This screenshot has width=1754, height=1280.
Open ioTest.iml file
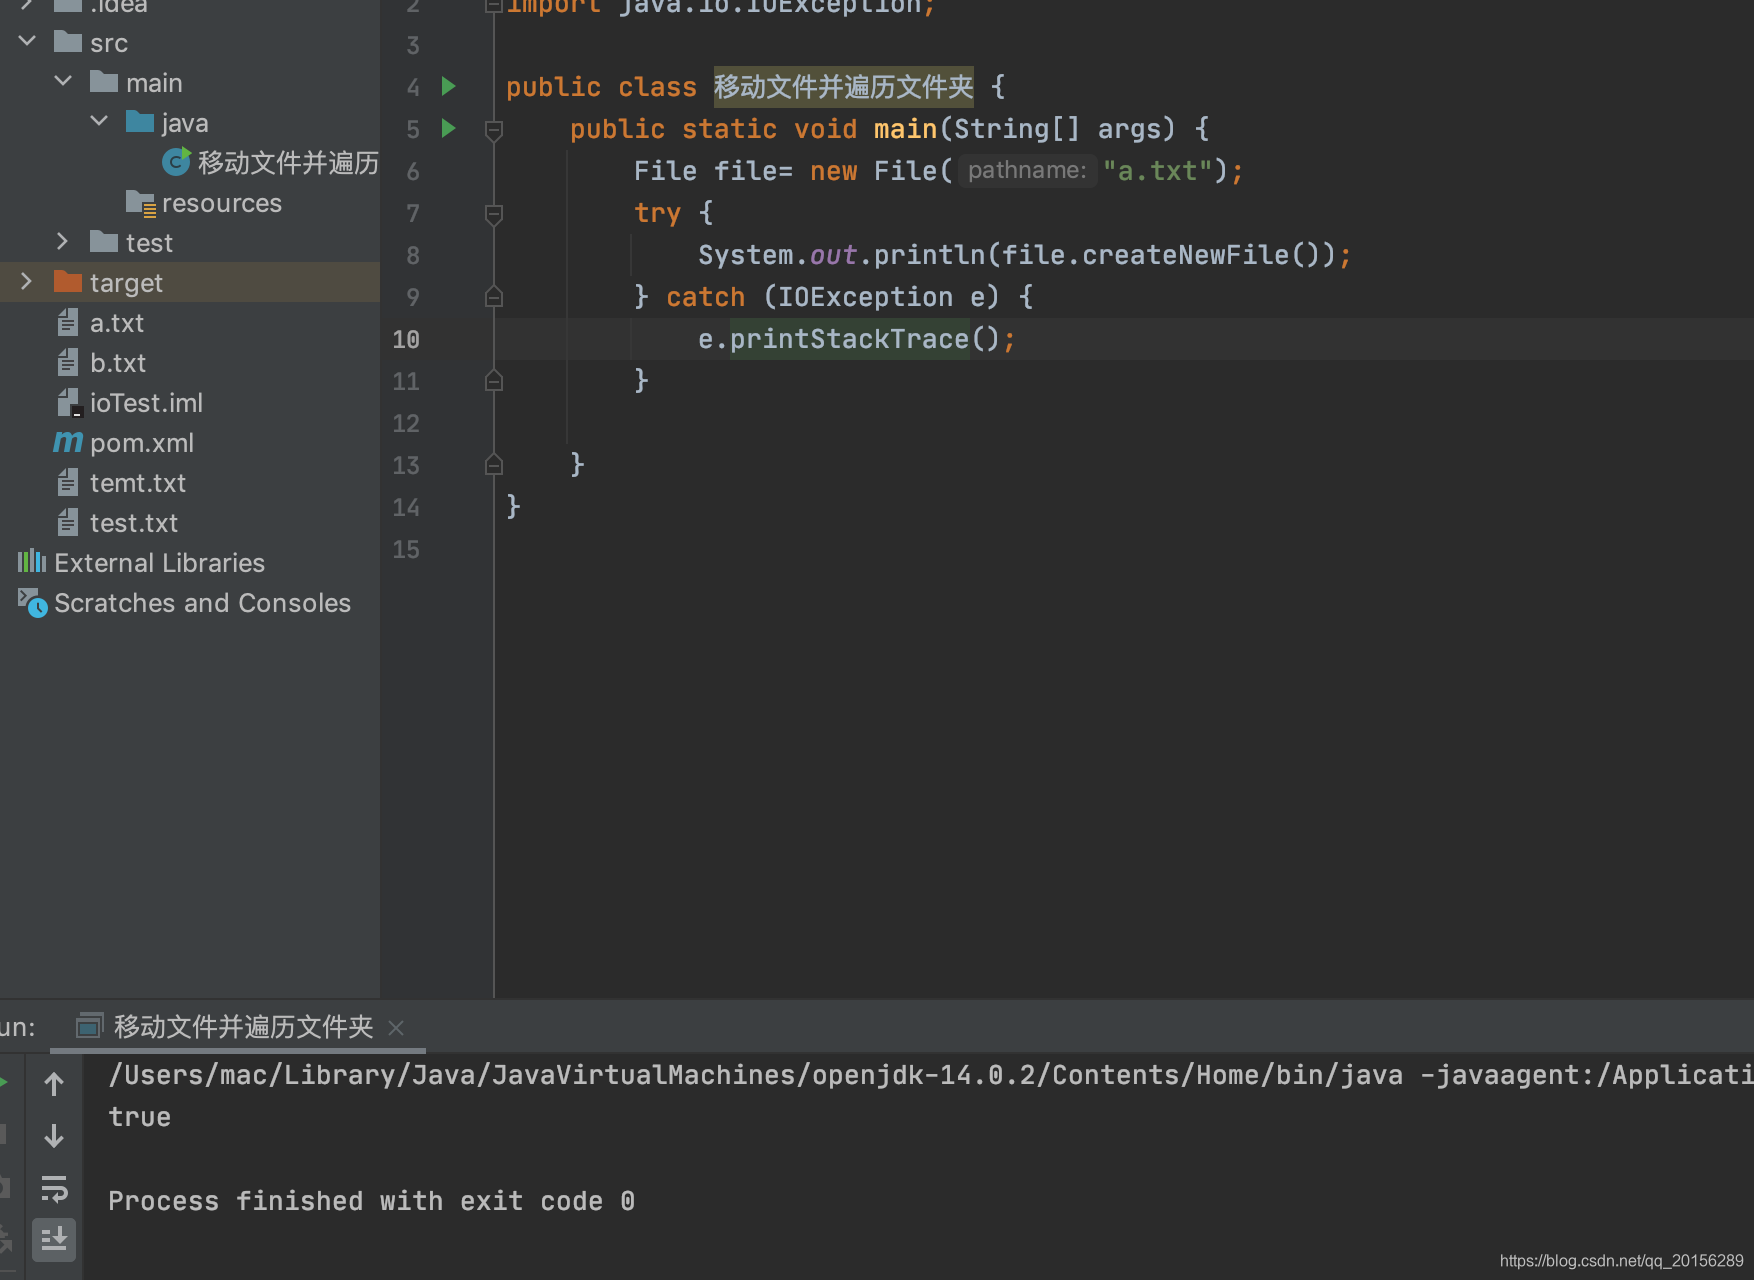pos(146,403)
